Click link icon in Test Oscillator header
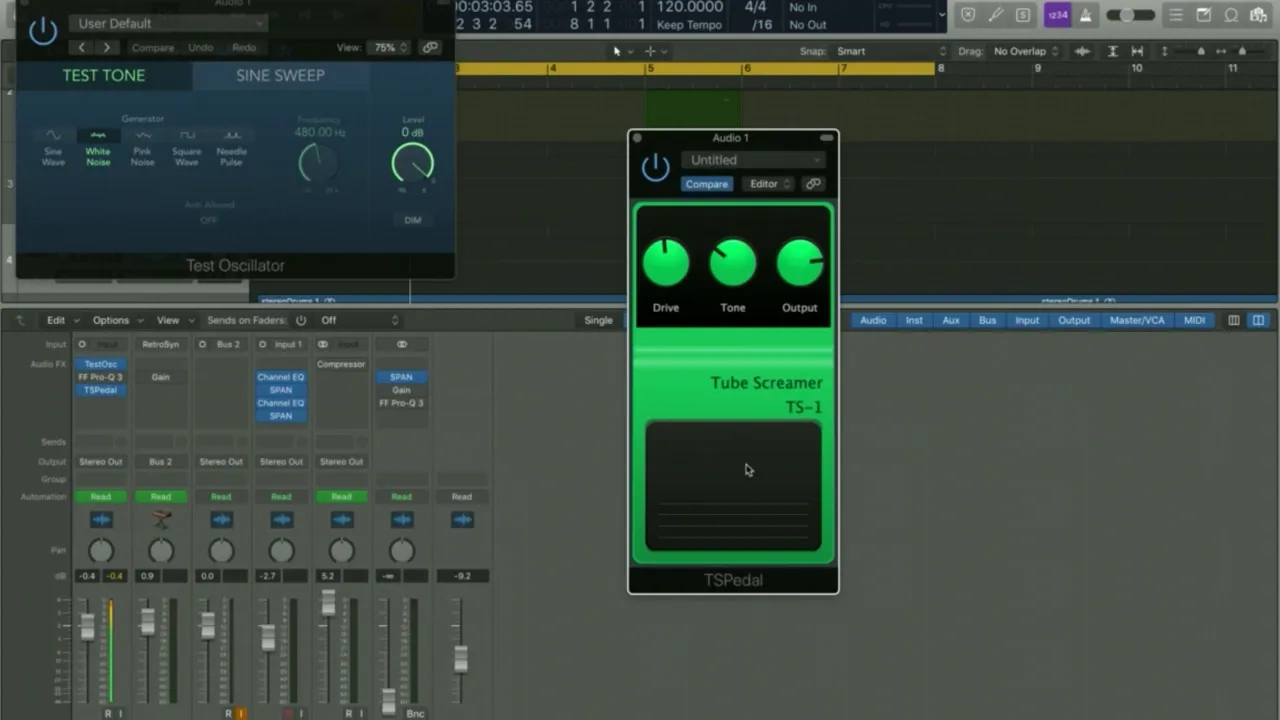 tap(430, 47)
